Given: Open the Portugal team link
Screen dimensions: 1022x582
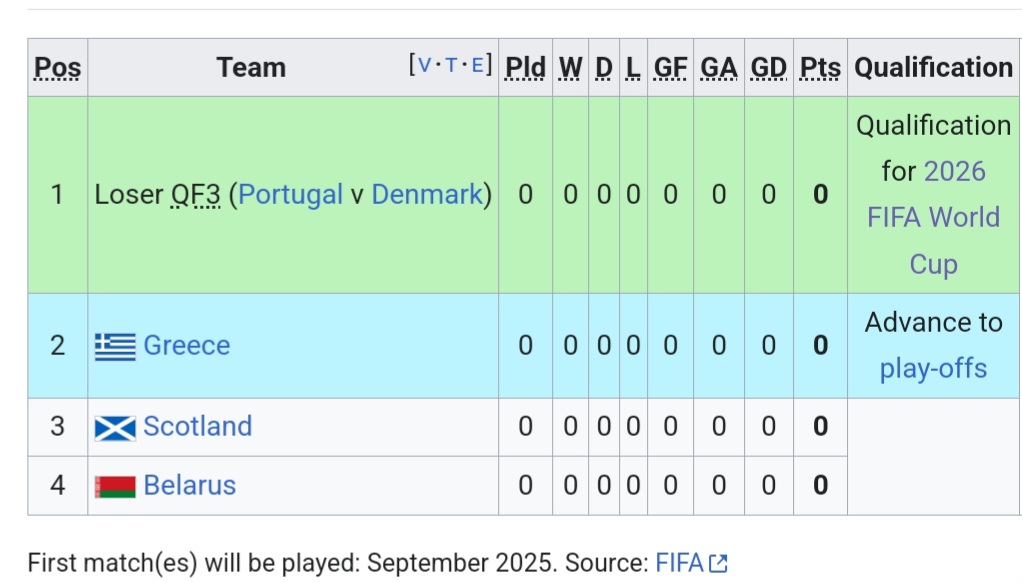Looking at the screenshot, I should pos(291,194).
